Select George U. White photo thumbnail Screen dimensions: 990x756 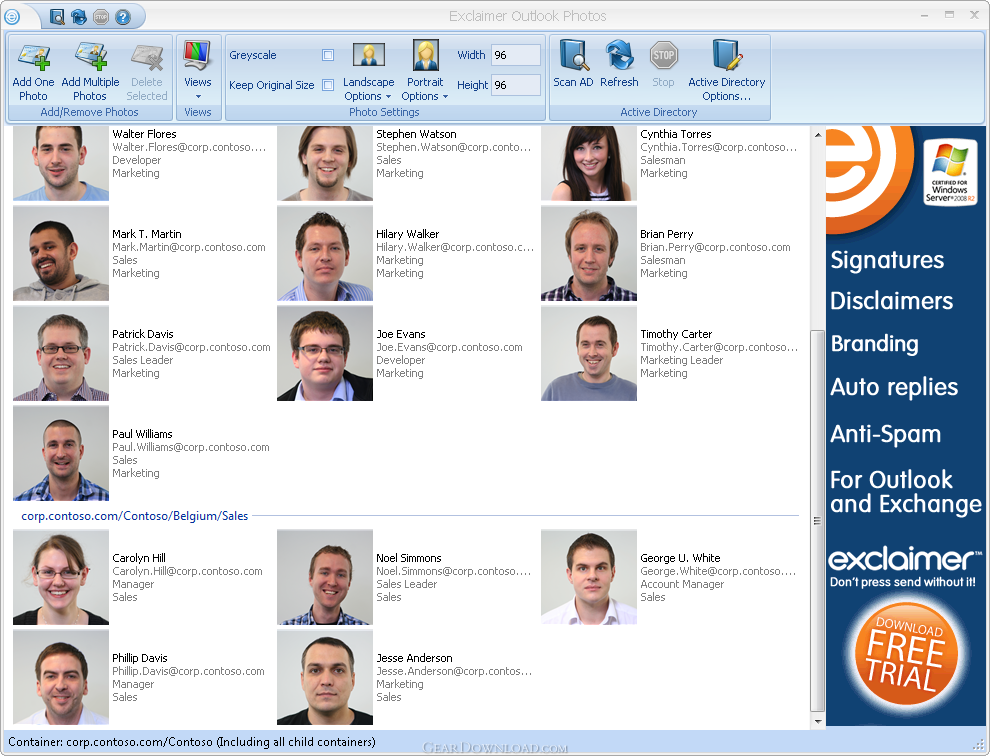tap(588, 577)
